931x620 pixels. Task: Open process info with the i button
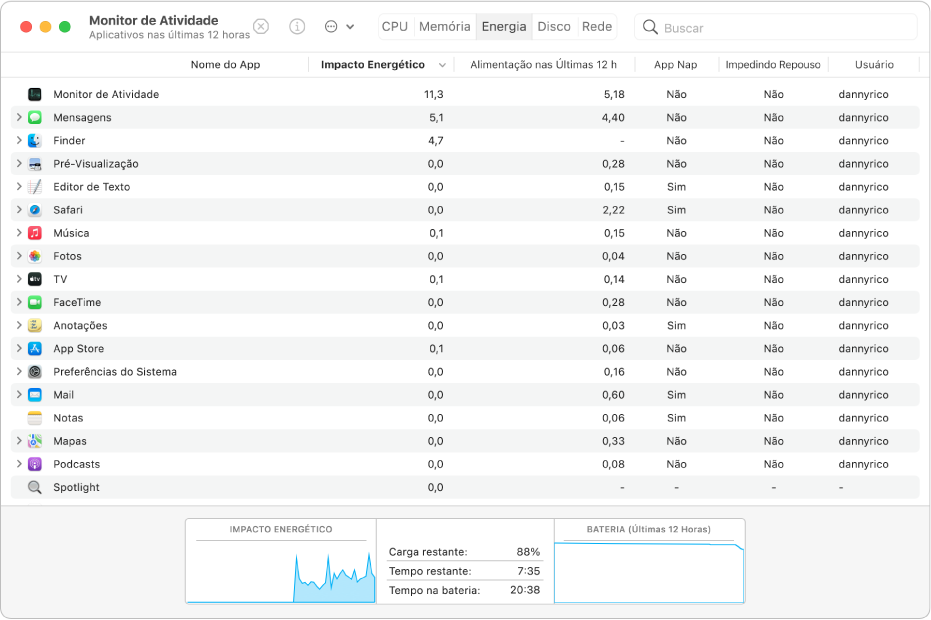click(297, 27)
